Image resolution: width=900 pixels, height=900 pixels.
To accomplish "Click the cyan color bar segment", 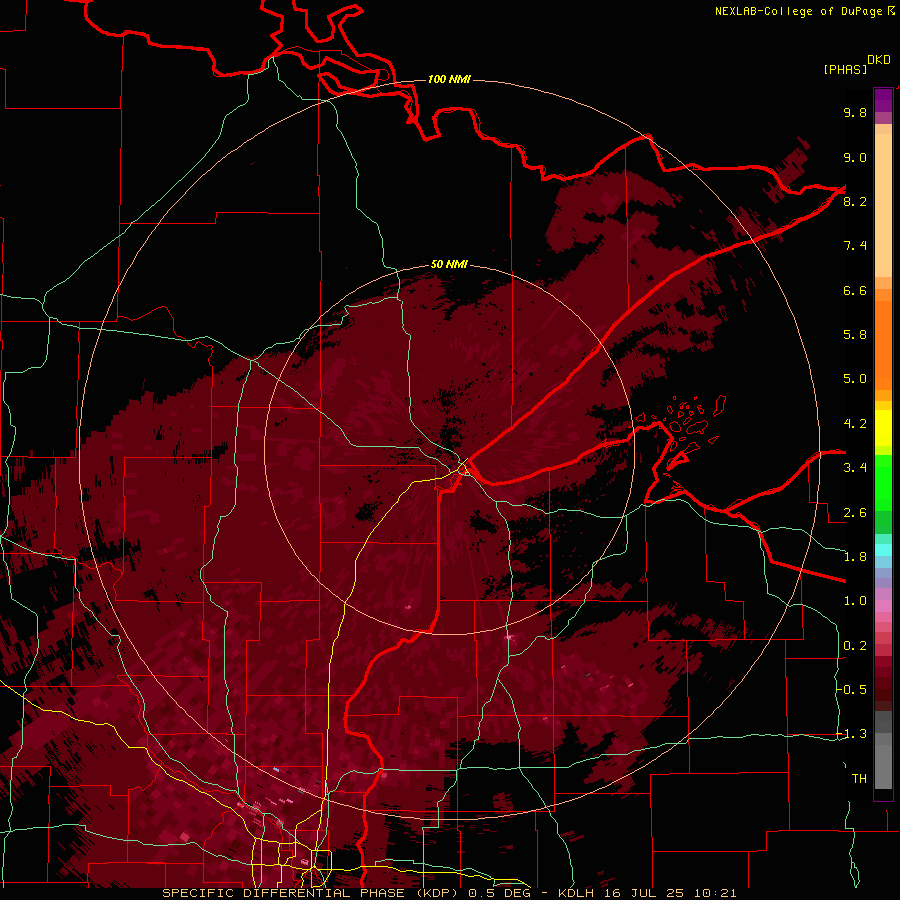I will tap(883, 550).
